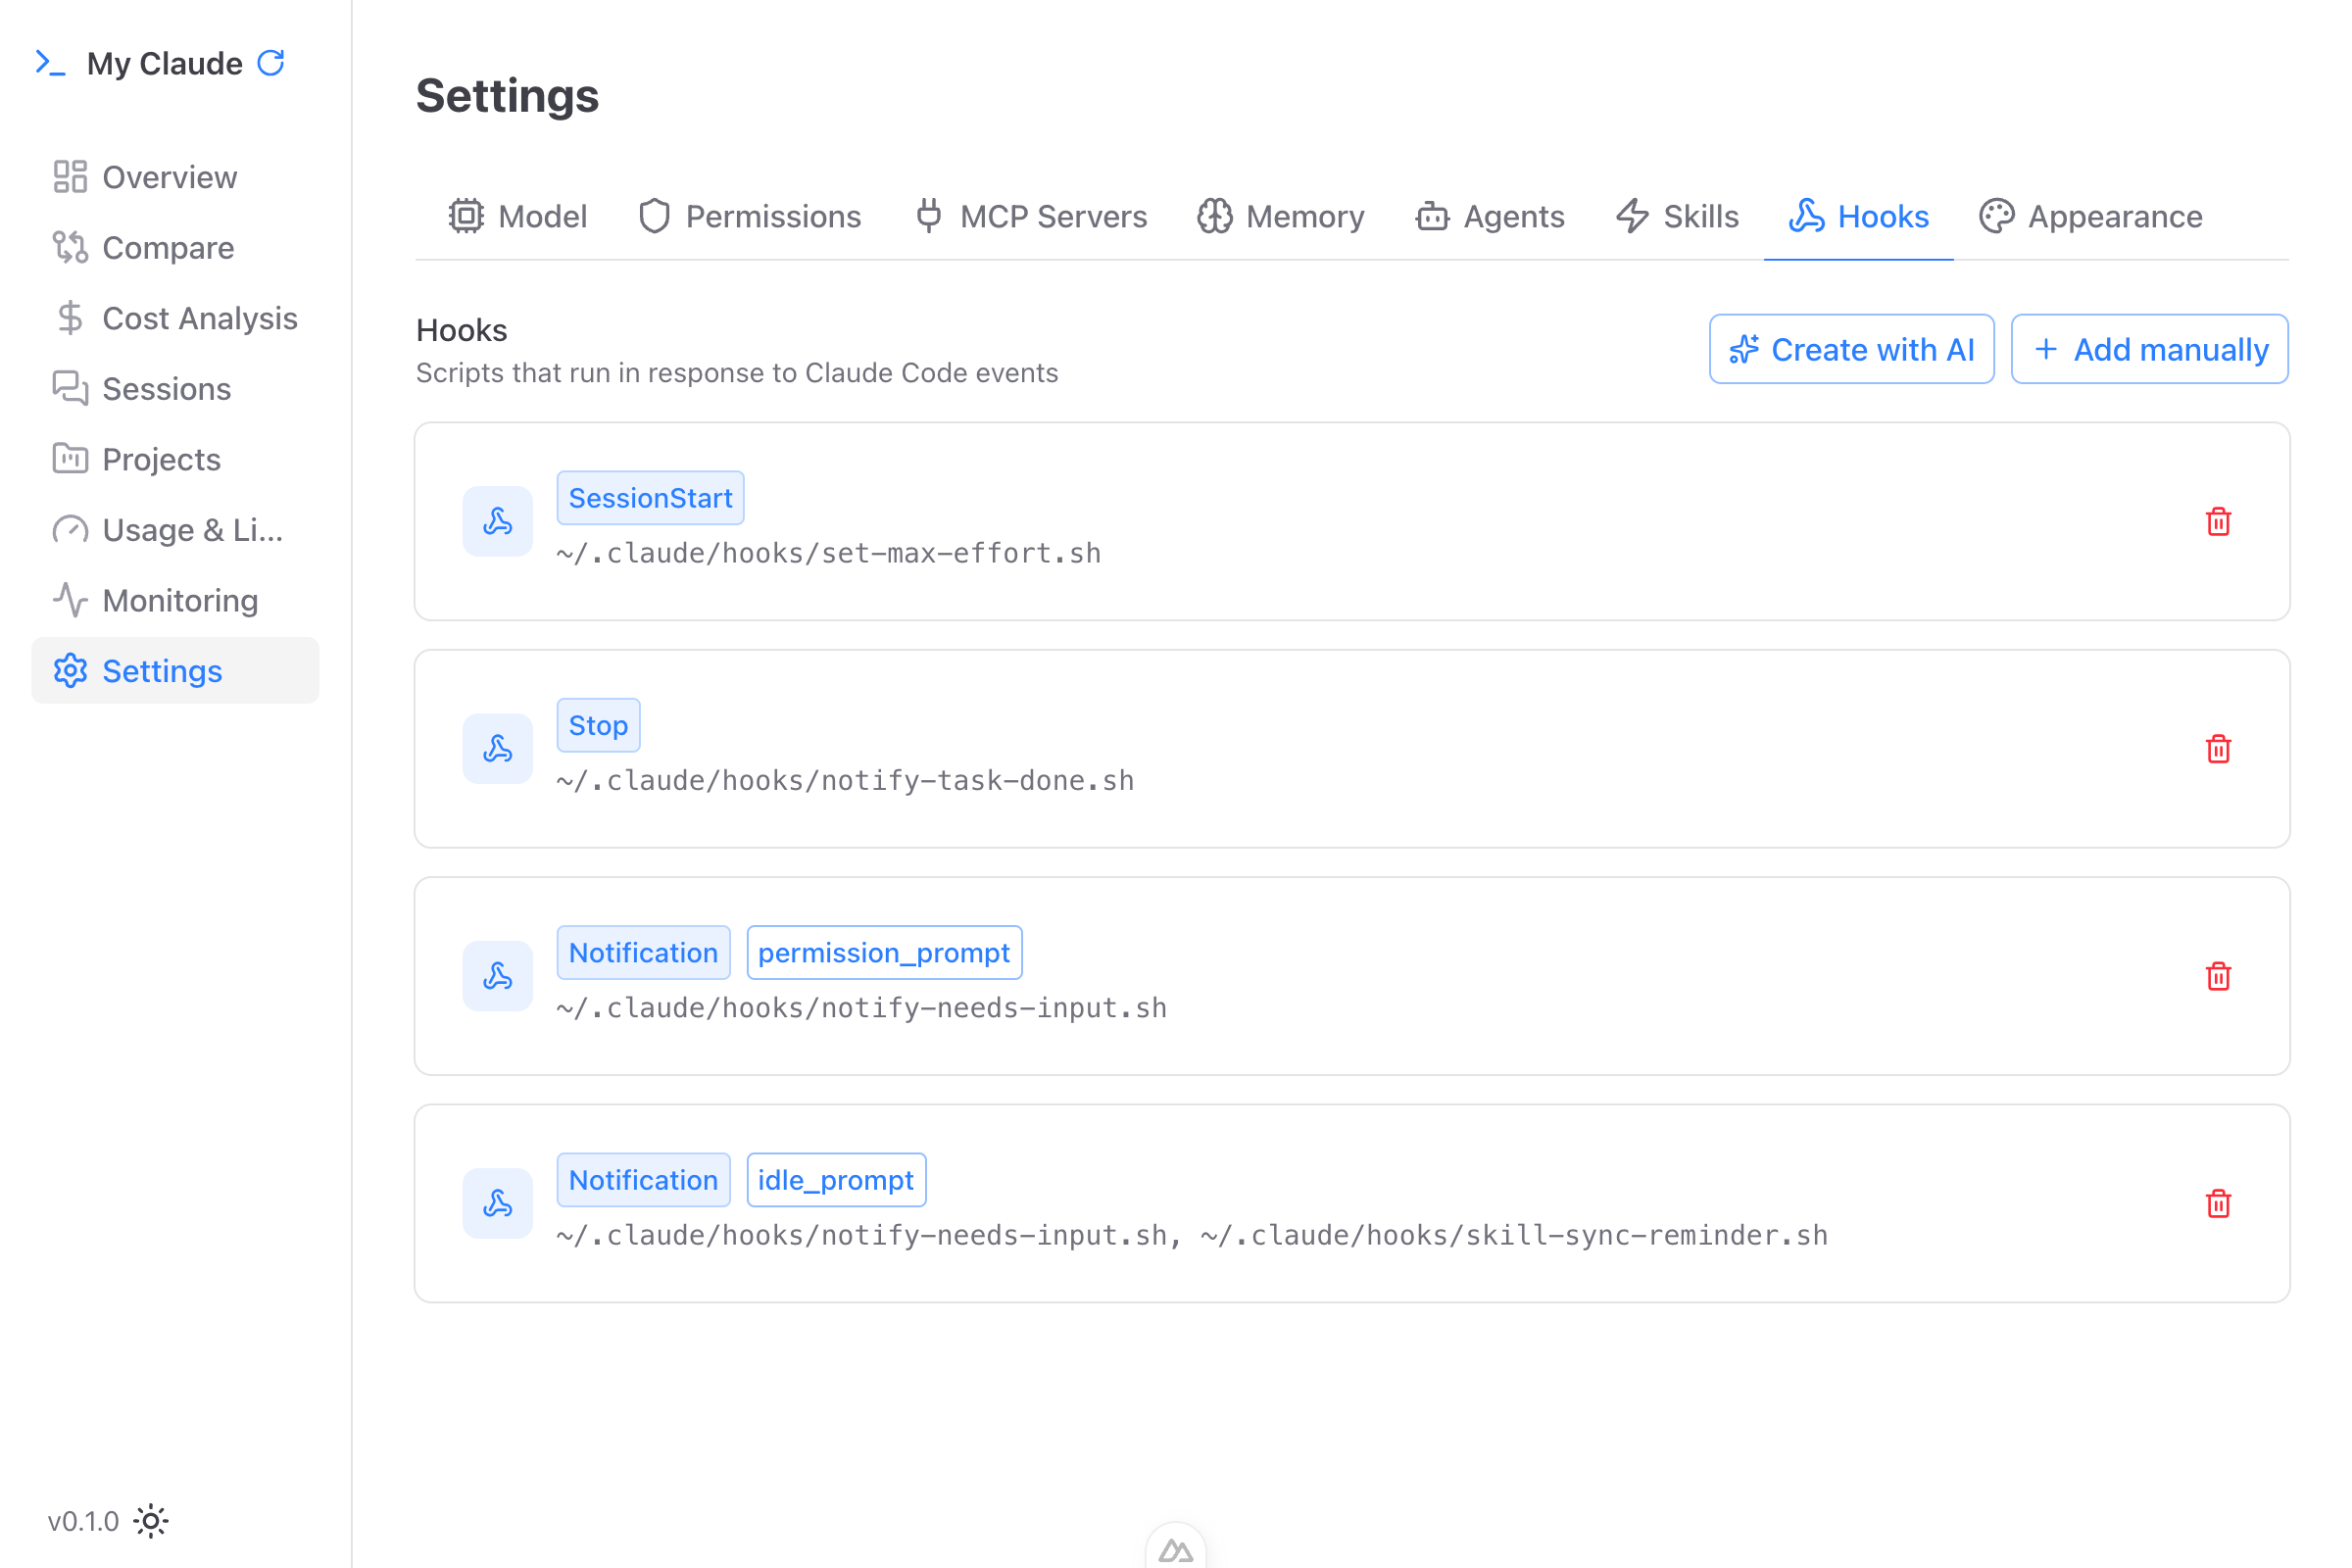Image resolution: width=2352 pixels, height=1568 pixels.
Task: Open the Projects page
Action: click(175, 459)
